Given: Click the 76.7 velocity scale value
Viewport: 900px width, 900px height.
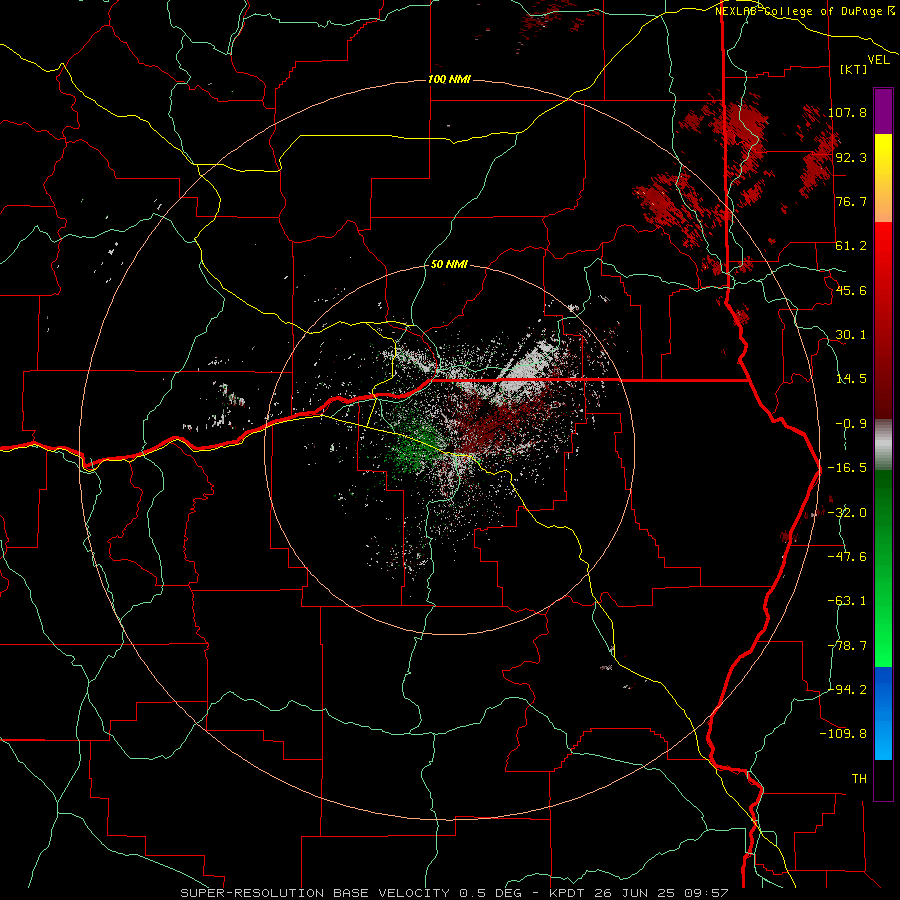Looking at the screenshot, I should tap(851, 201).
